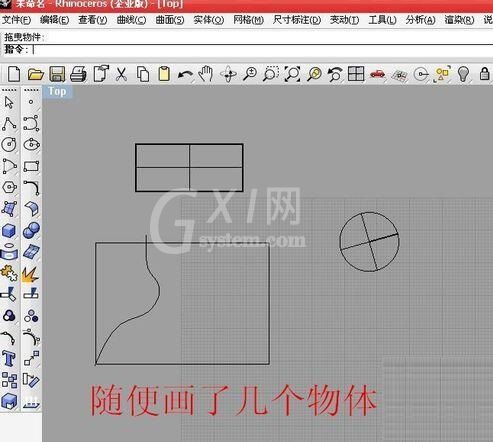
Task: Select the Trim tool
Action: point(8,294)
